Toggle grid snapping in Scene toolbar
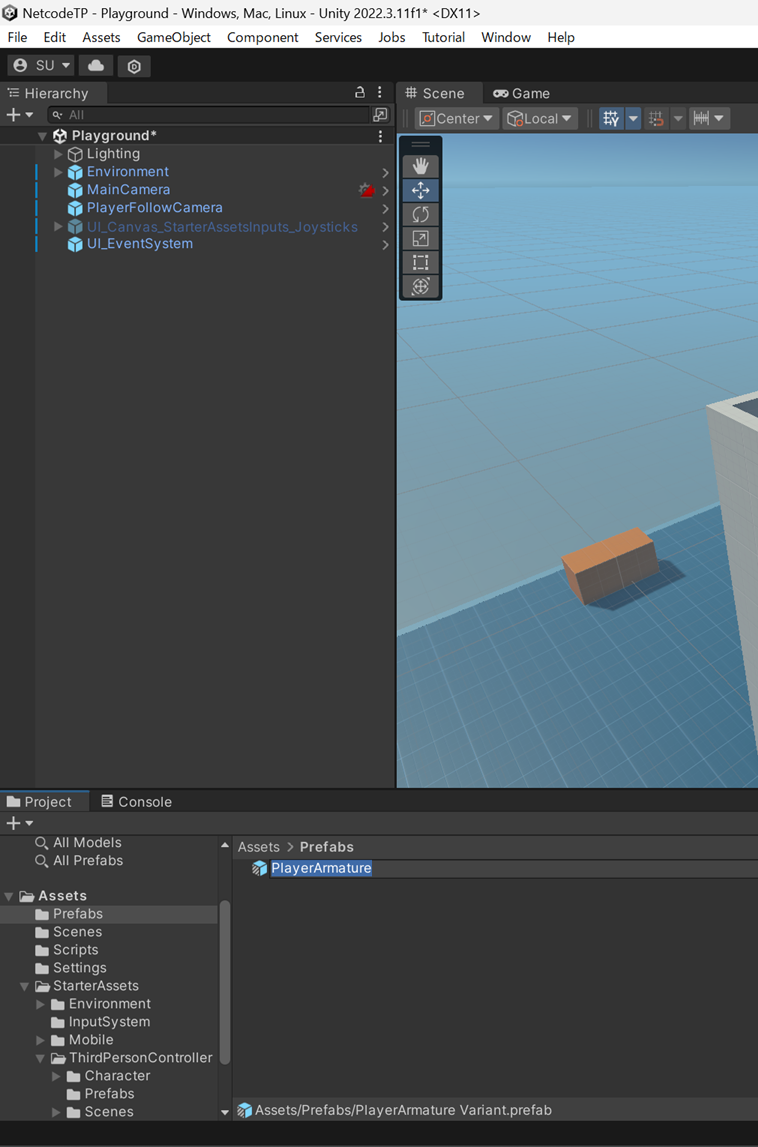 click(x=656, y=118)
